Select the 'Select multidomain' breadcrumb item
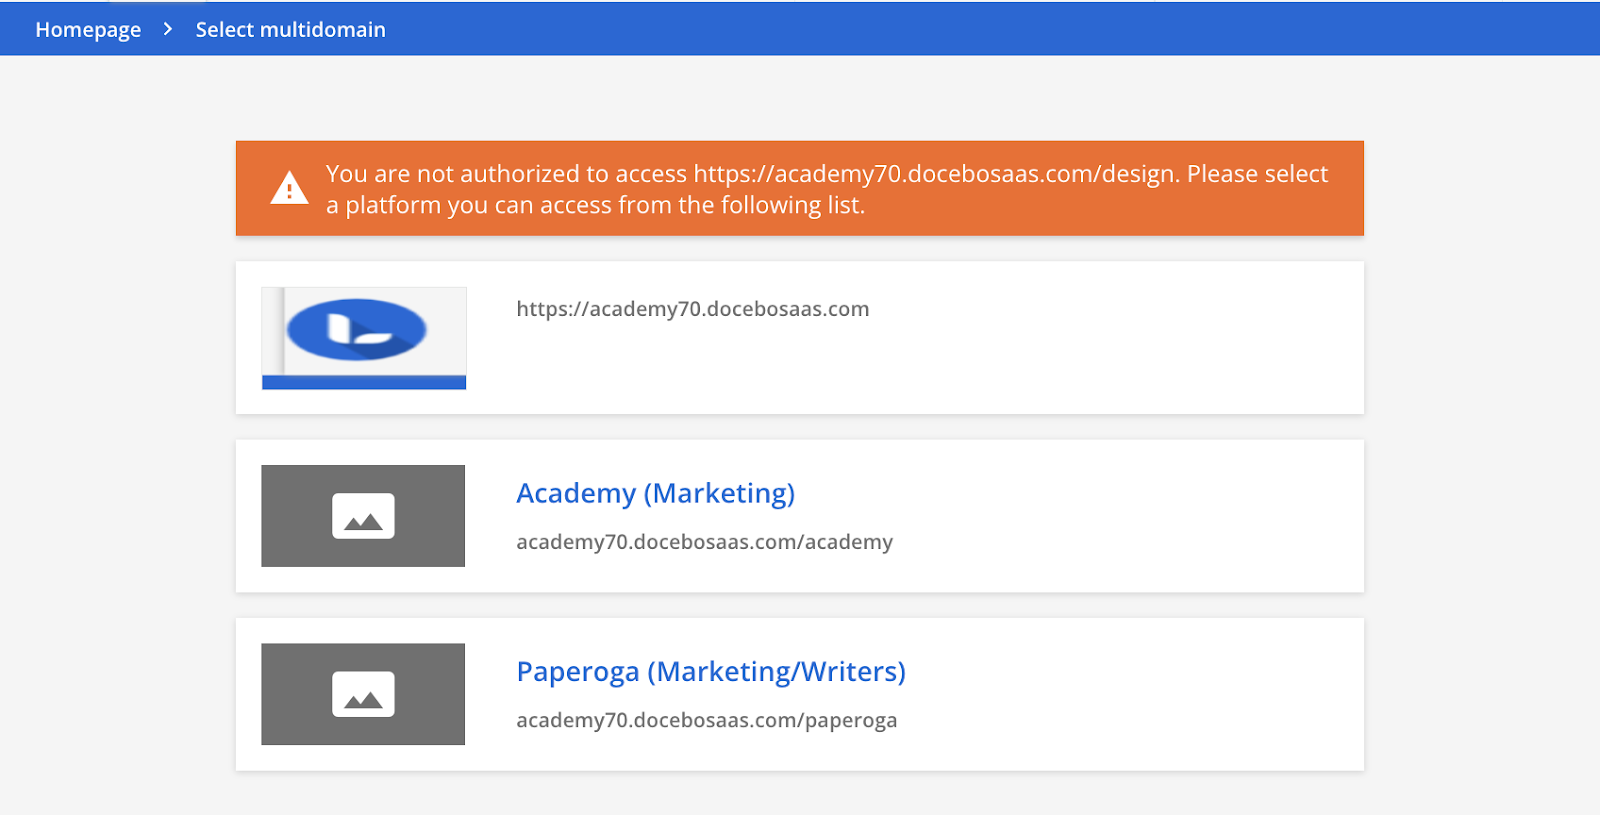 290,29
